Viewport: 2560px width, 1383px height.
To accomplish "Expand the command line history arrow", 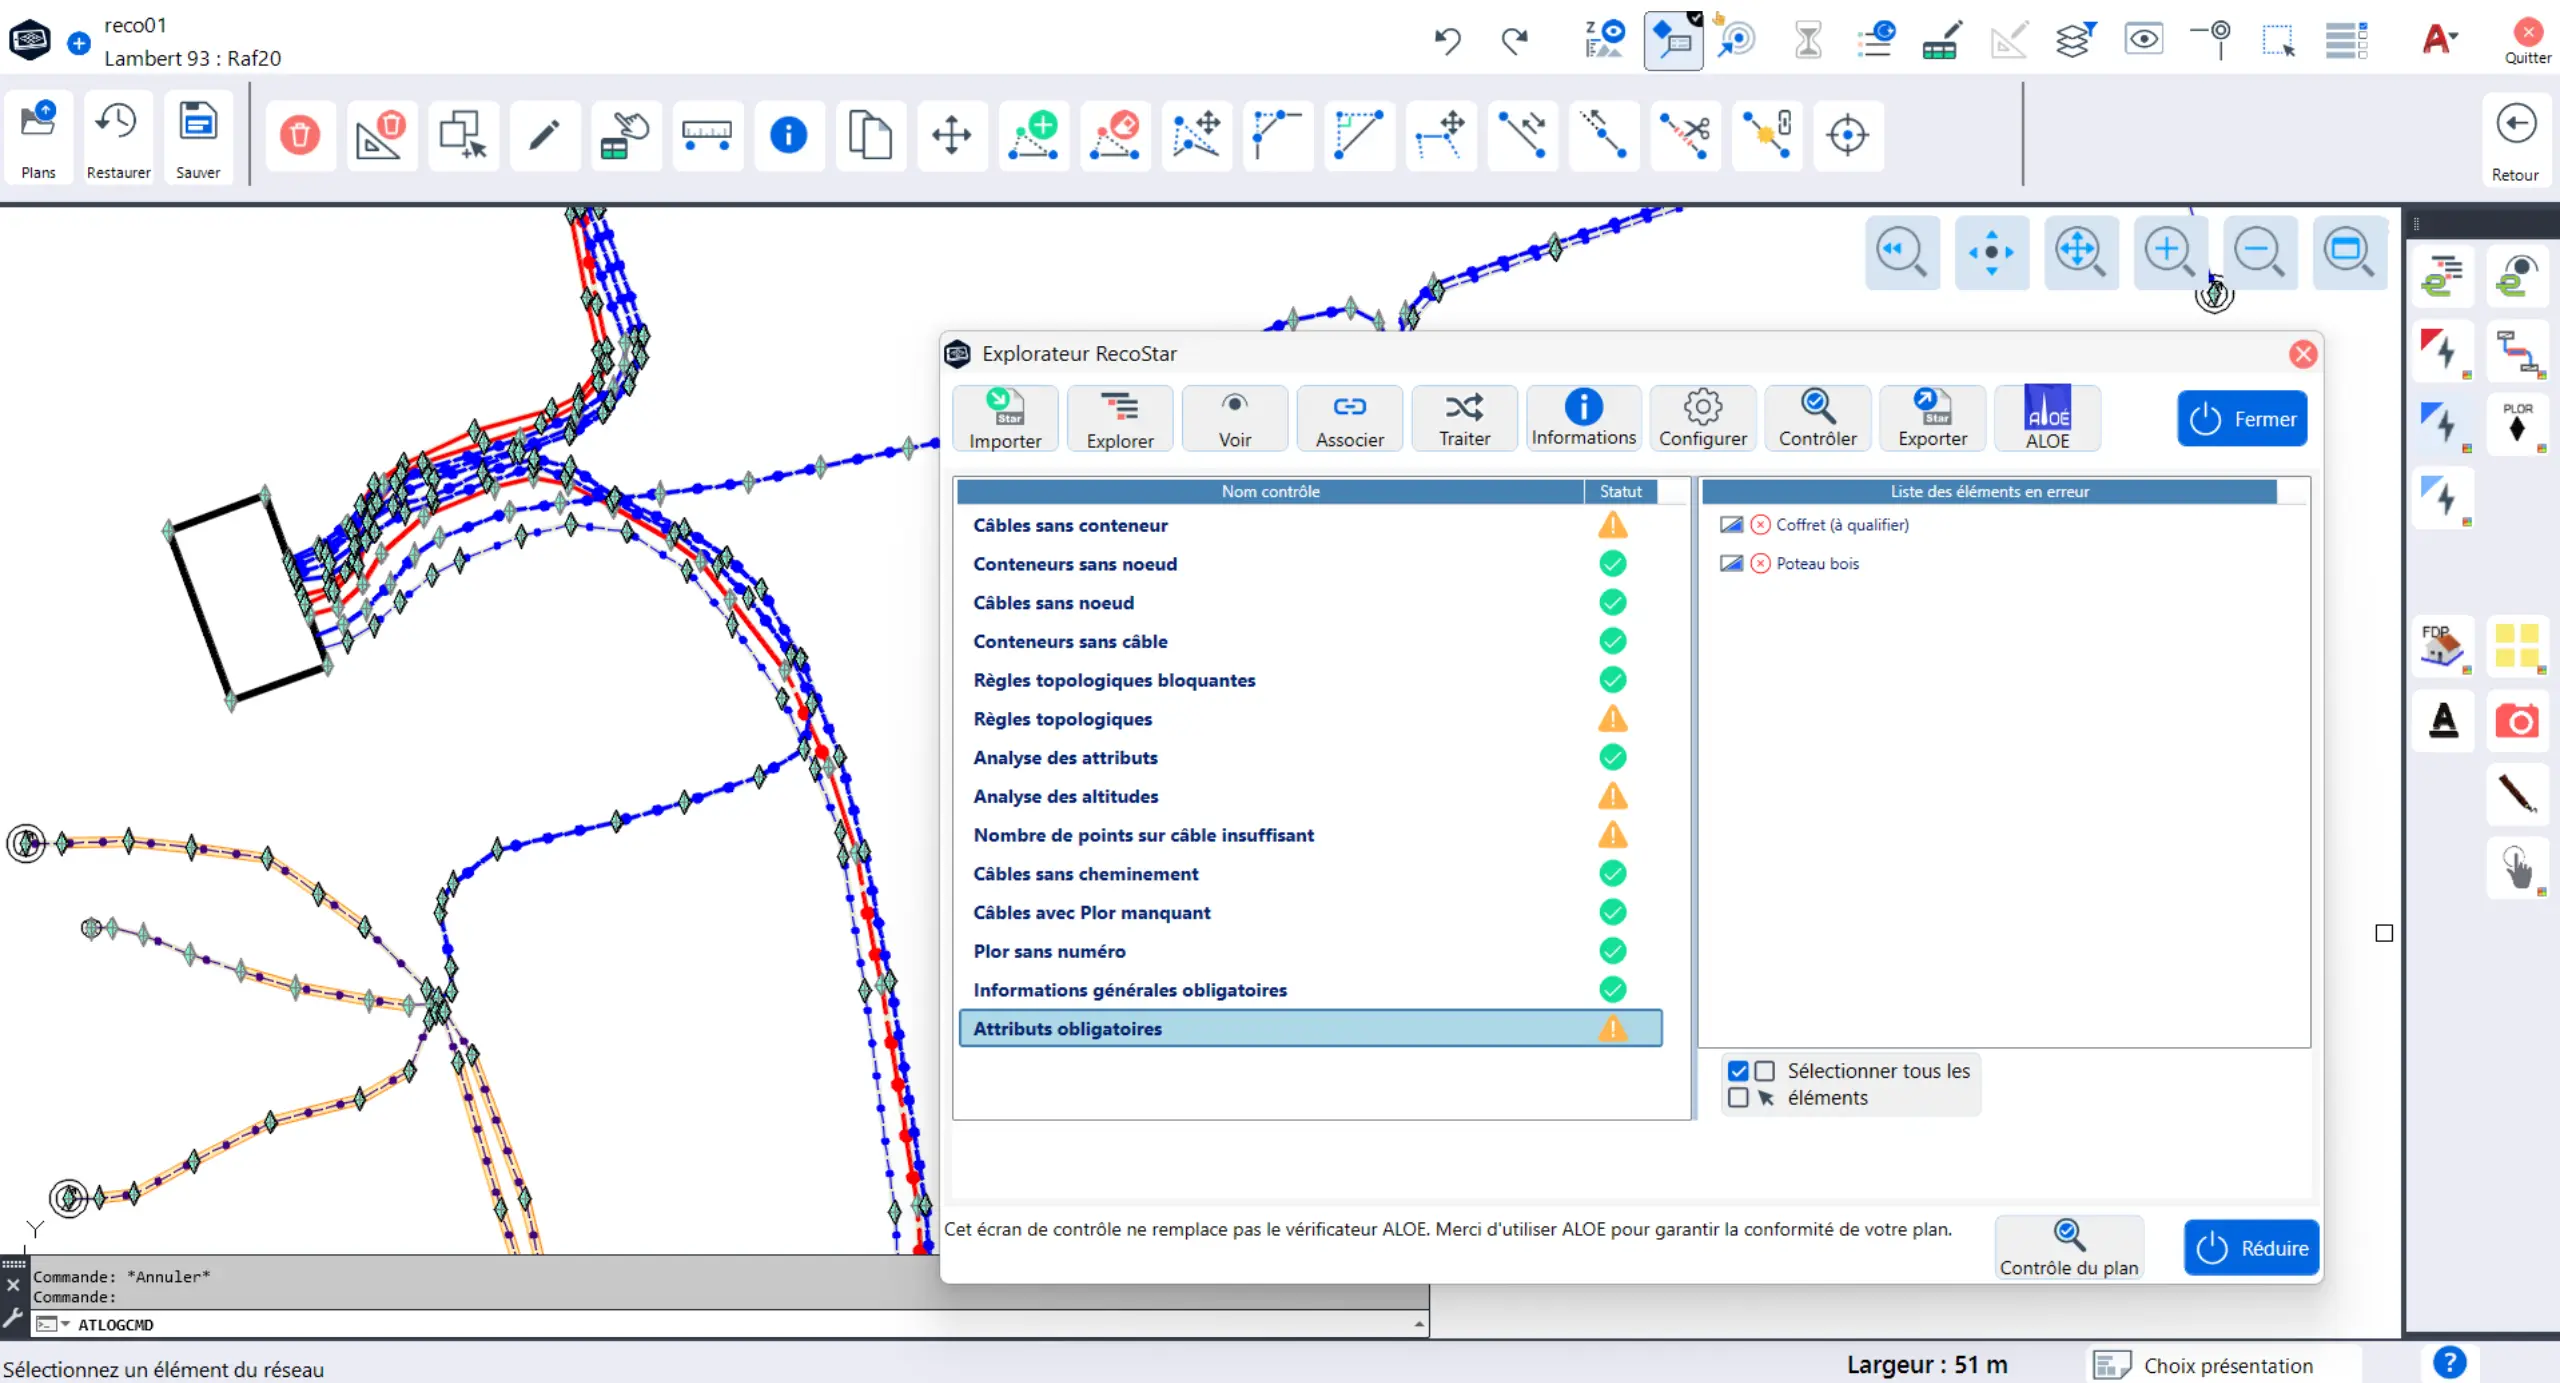I will (x=1419, y=1324).
